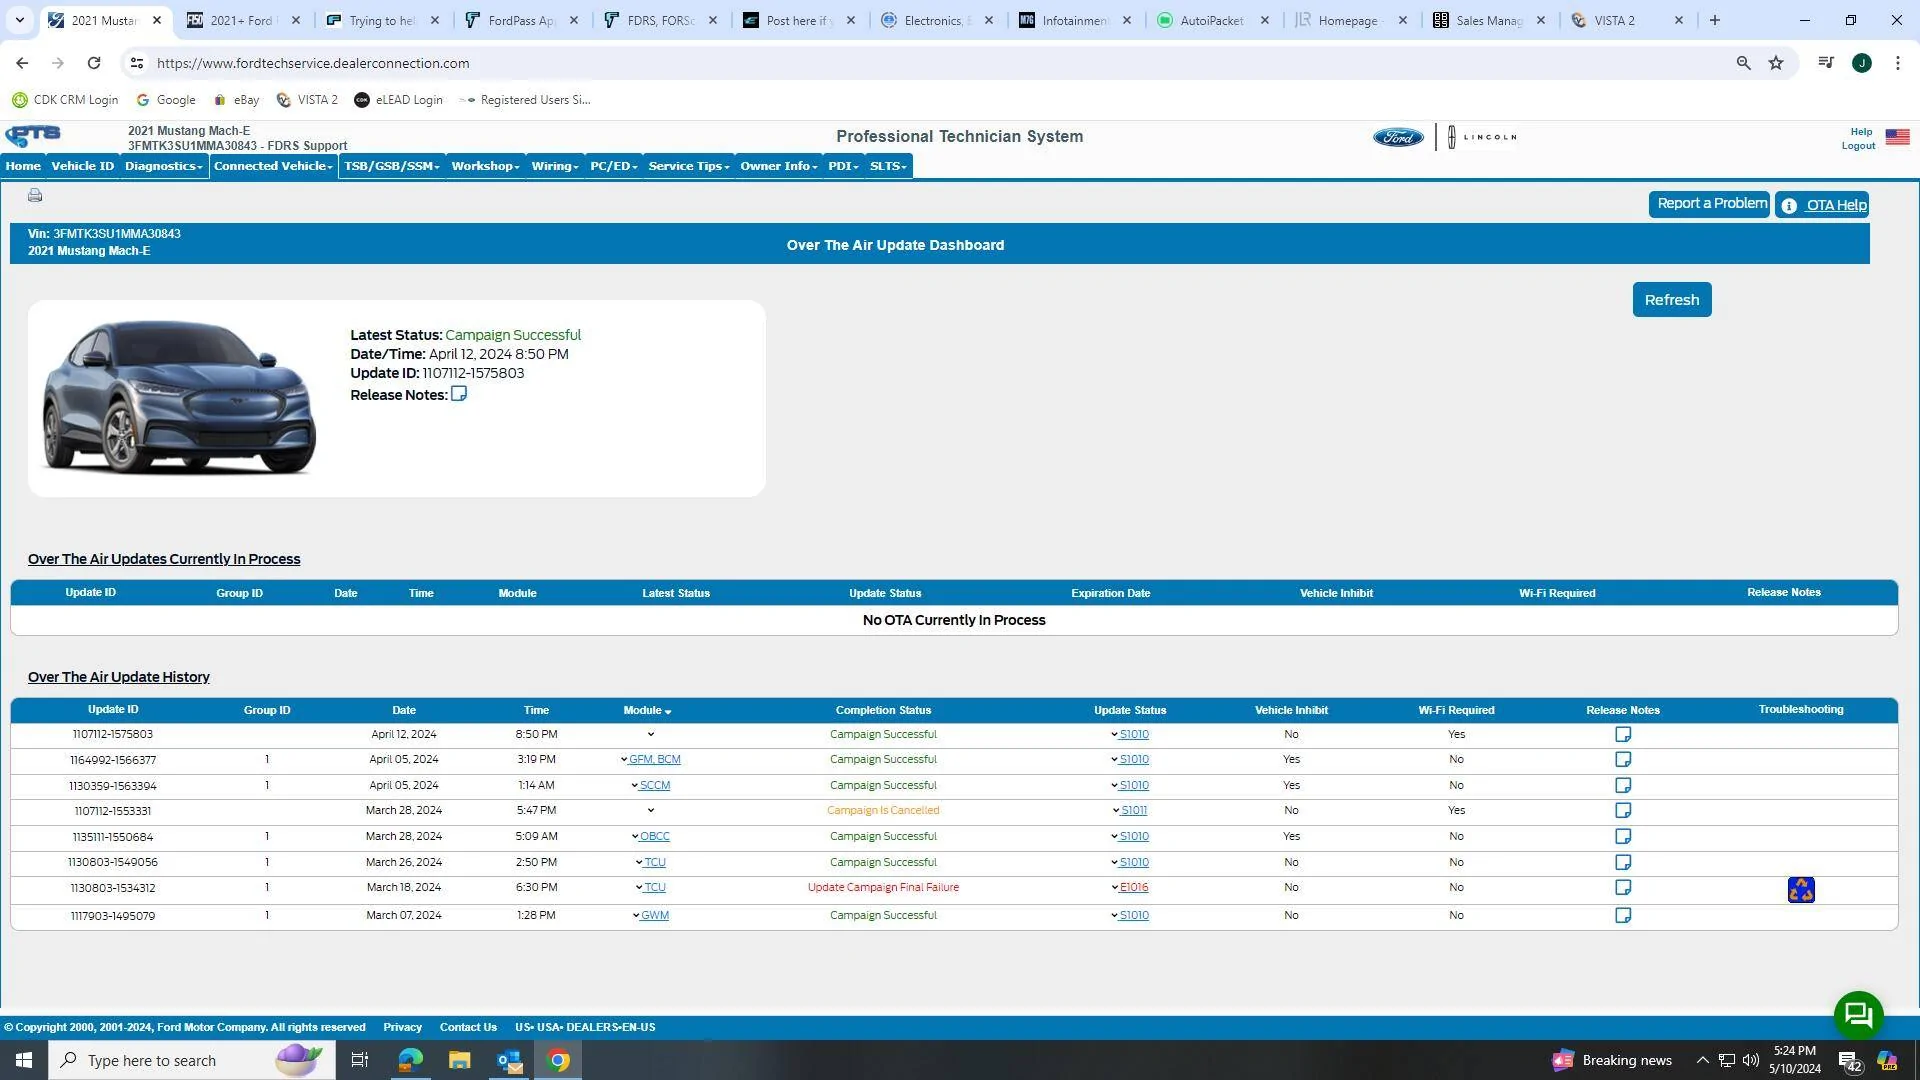Expand the PDI menu

tap(843, 166)
